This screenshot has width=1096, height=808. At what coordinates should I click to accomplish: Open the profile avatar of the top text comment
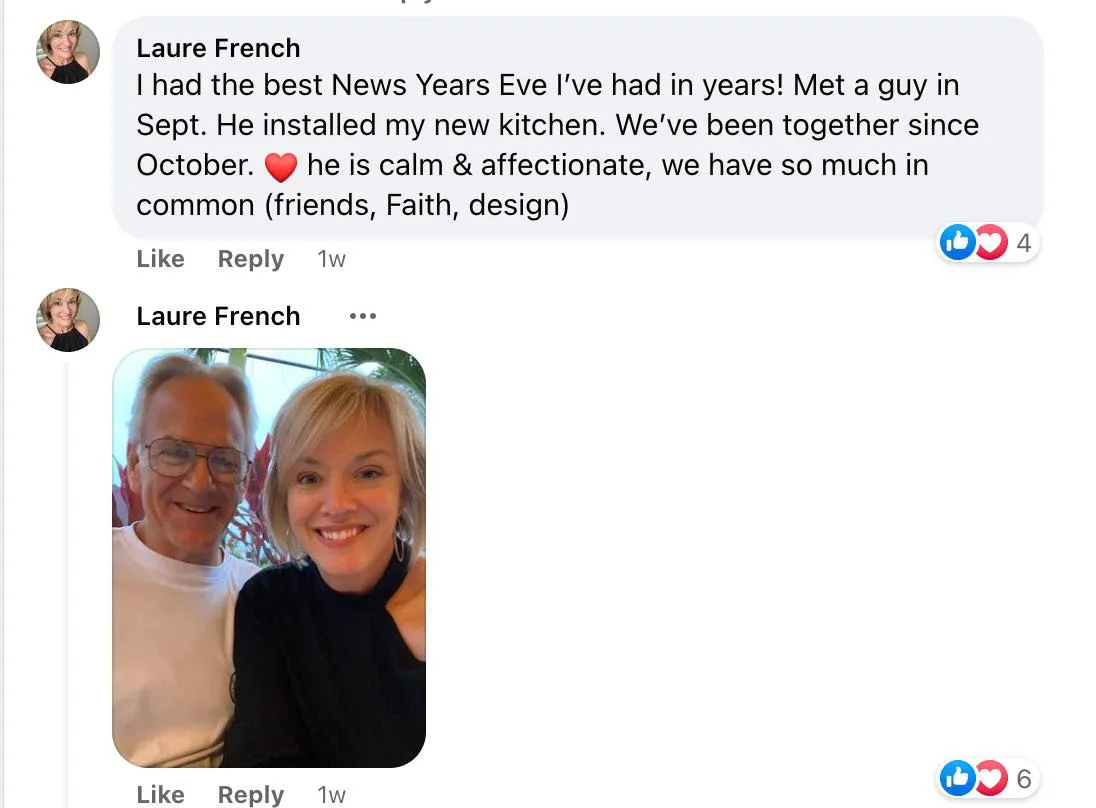click(x=68, y=51)
